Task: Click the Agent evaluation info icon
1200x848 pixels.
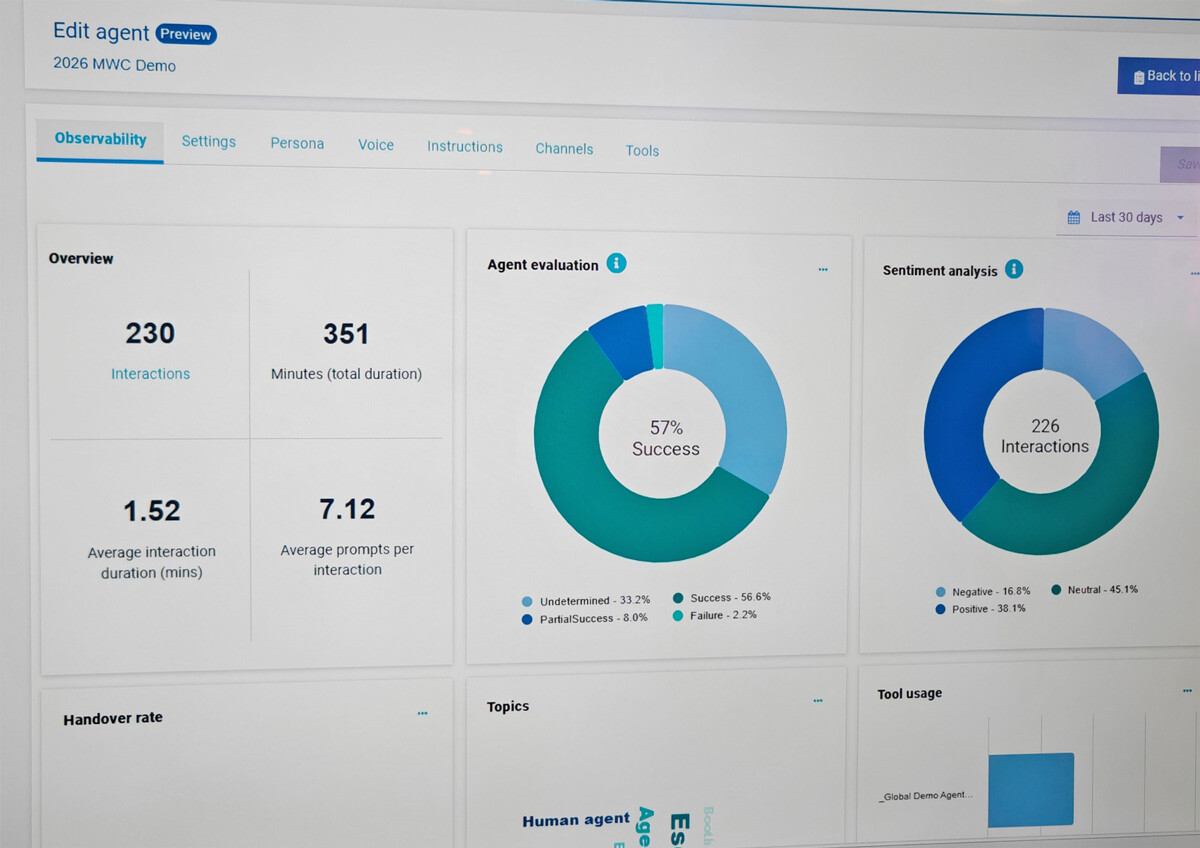Action: pos(617,264)
